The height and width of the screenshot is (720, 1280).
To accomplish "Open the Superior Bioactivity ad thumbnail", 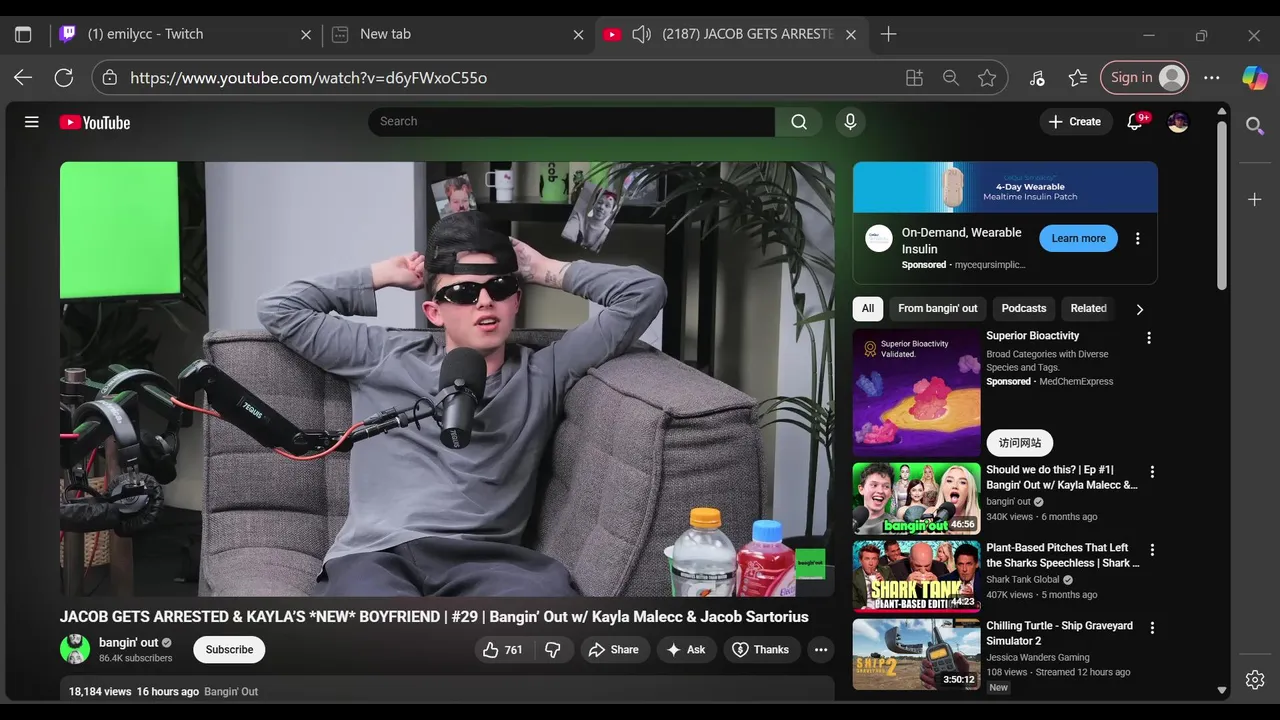I will coord(916,393).
